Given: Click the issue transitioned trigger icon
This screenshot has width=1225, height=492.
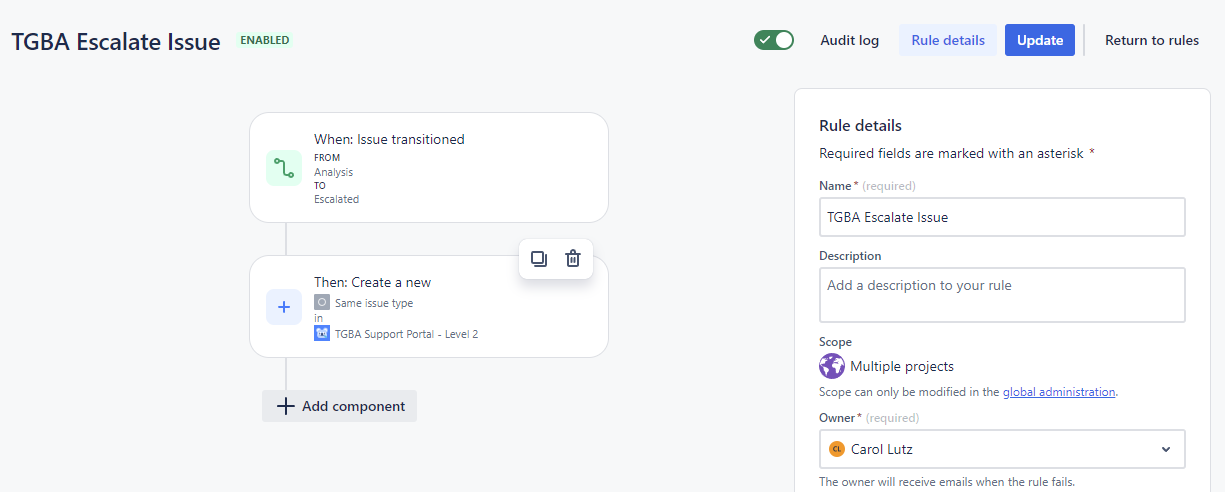Looking at the screenshot, I should (284, 167).
